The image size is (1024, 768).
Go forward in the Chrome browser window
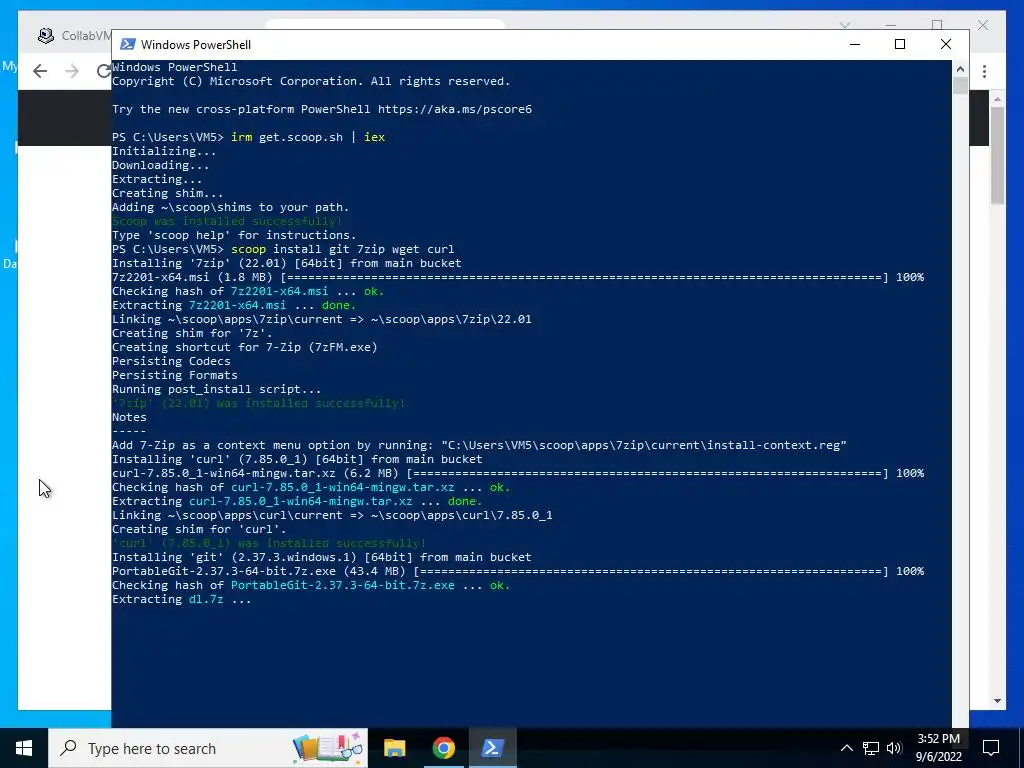click(72, 71)
